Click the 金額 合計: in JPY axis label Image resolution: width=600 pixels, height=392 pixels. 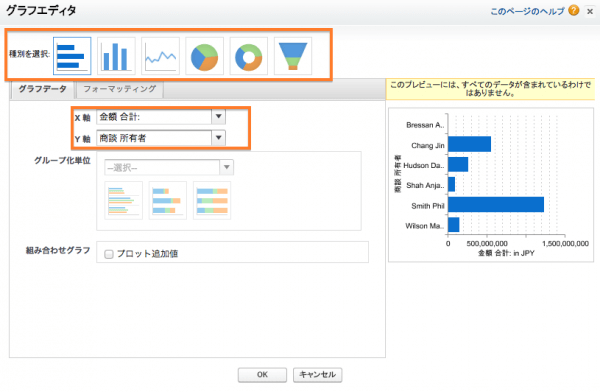[x=506, y=253]
